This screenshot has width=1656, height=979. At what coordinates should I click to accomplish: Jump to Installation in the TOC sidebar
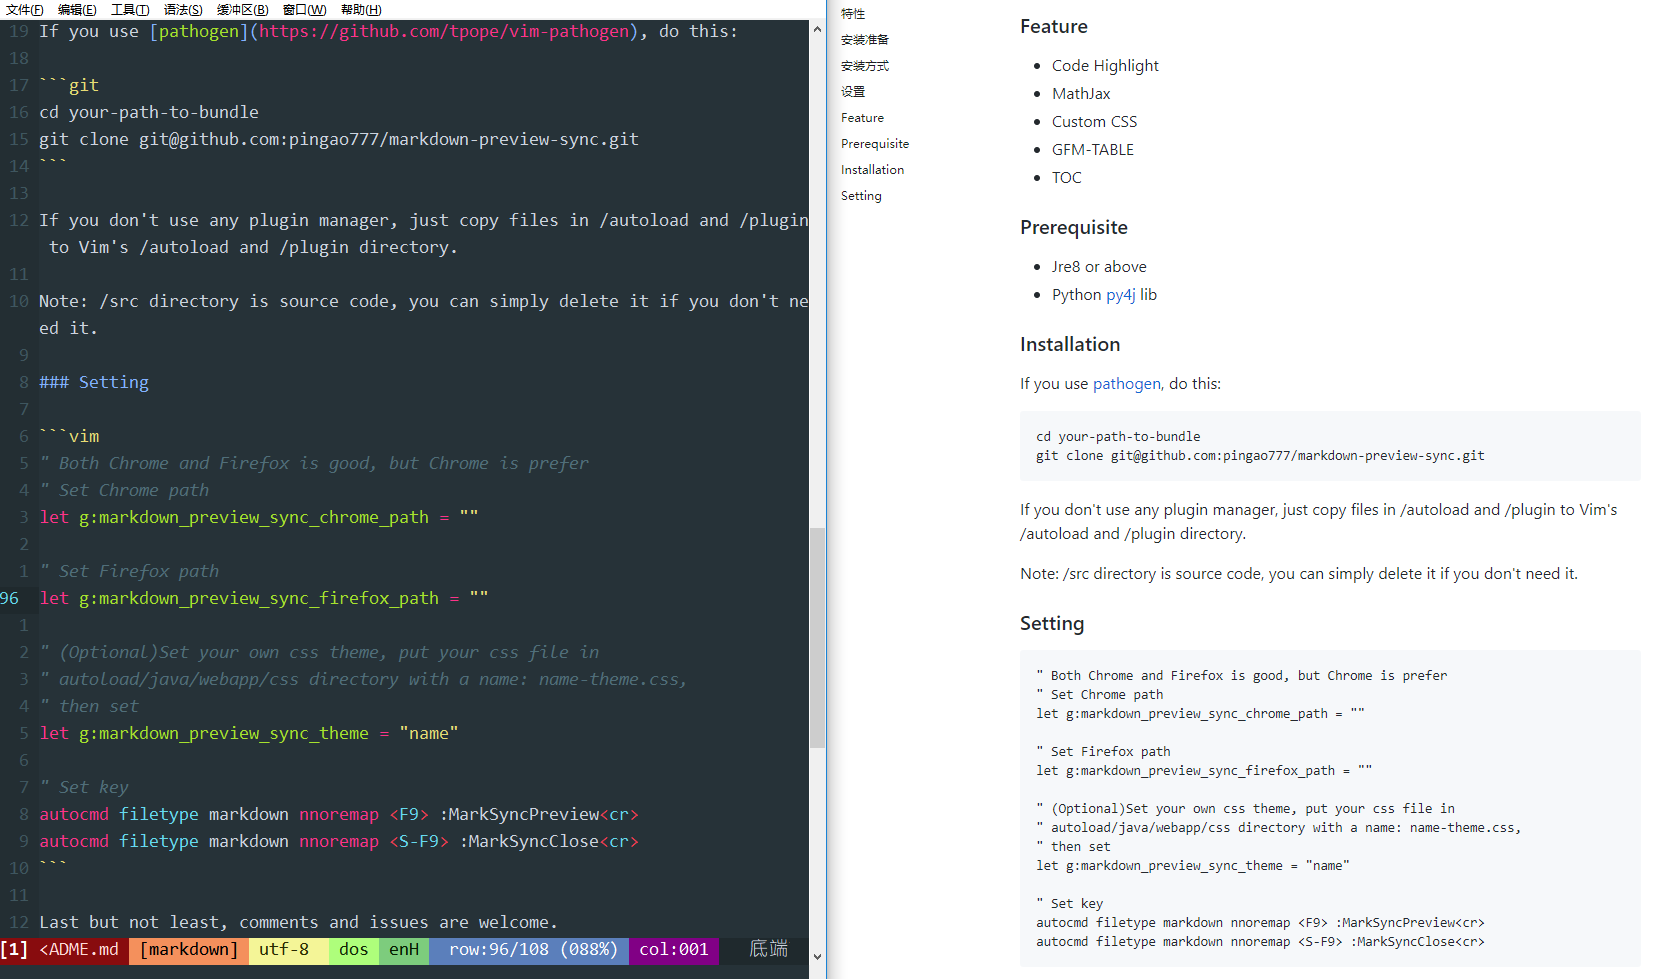coord(872,170)
